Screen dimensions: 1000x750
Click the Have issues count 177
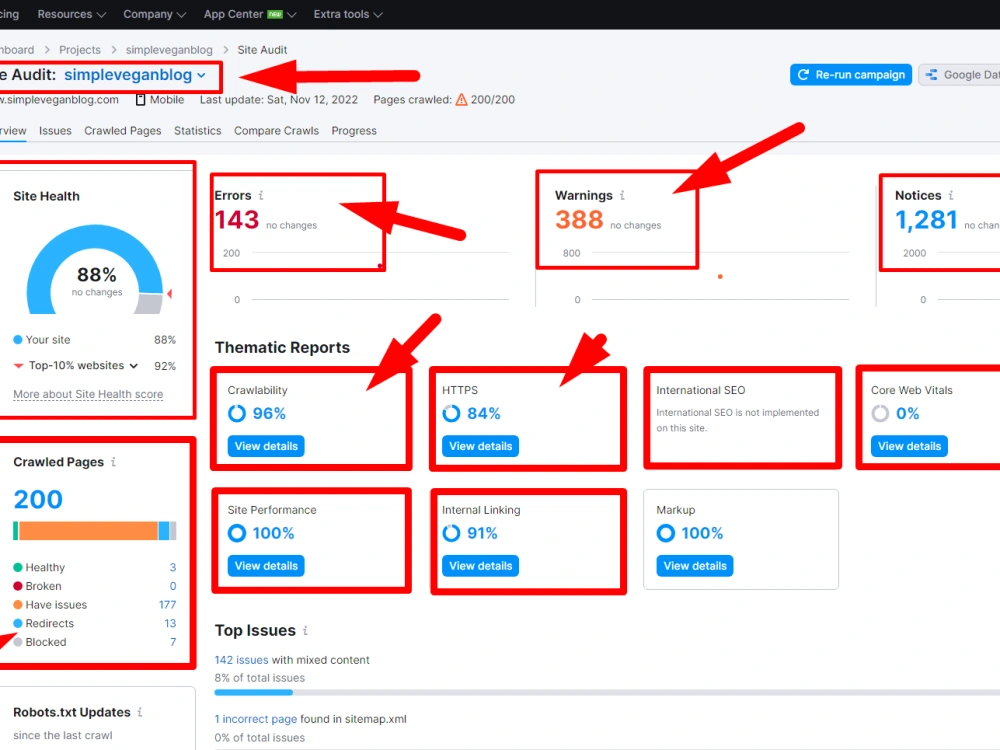[x=167, y=605]
